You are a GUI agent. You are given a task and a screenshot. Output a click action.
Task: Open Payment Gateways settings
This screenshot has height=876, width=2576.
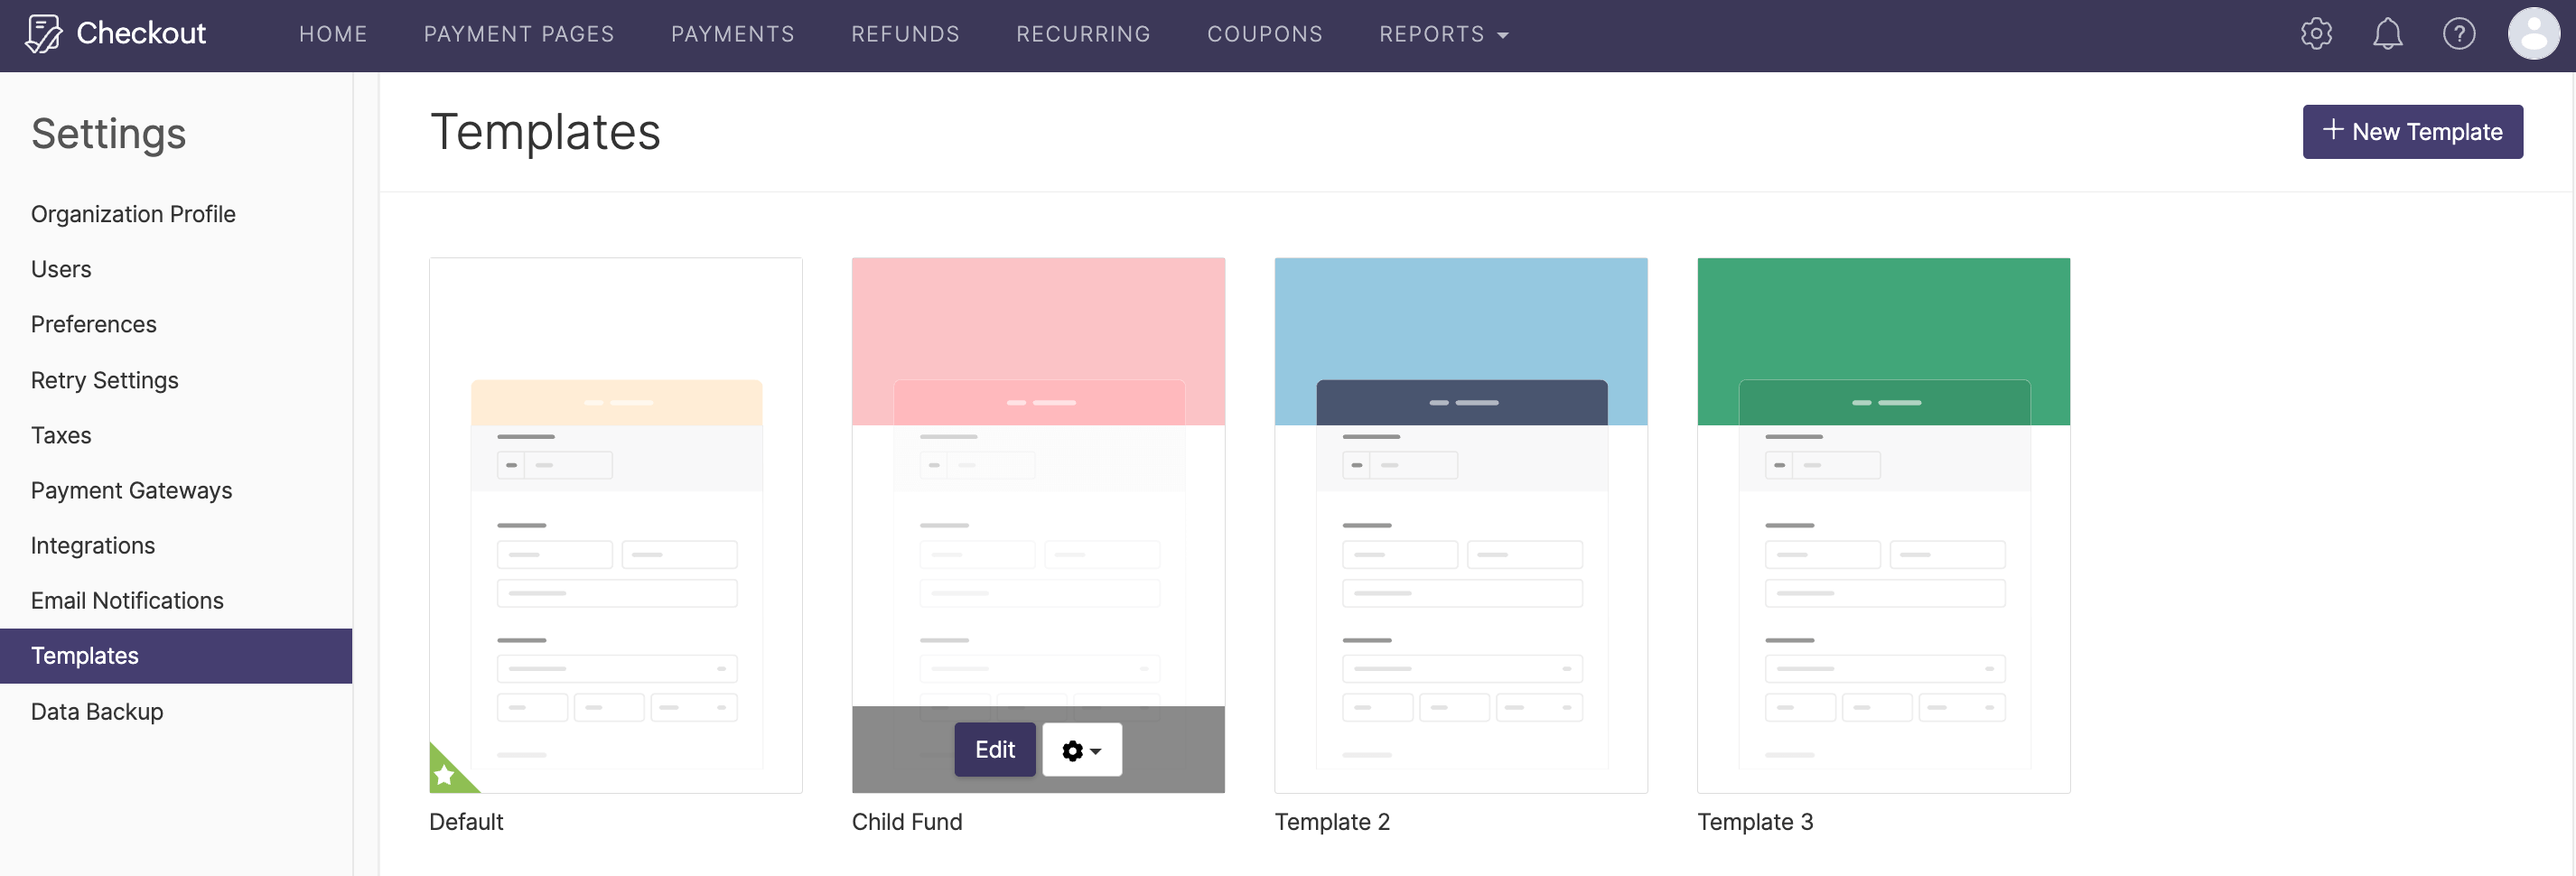(131, 490)
